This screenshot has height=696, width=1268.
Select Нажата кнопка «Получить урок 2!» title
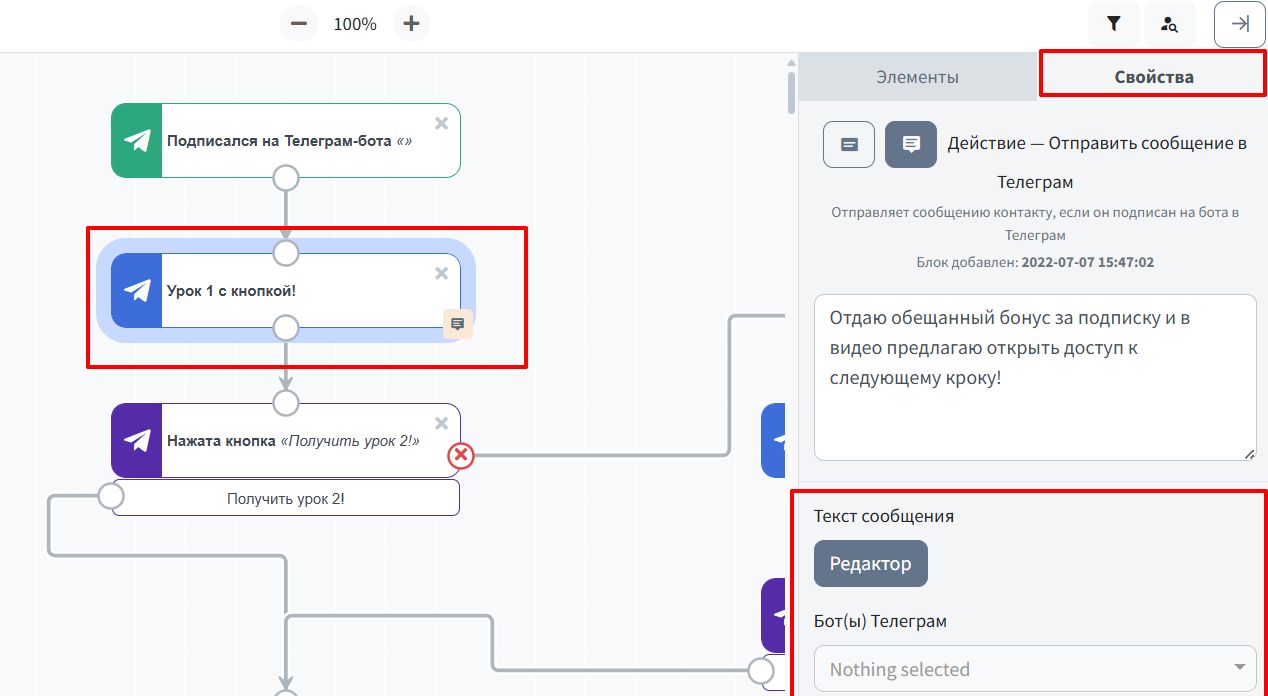click(293, 441)
